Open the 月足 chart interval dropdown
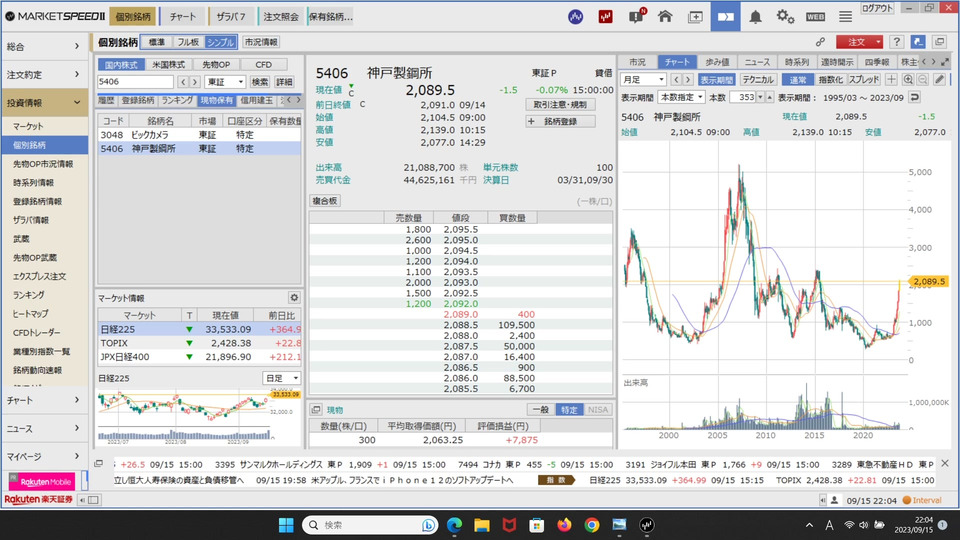This screenshot has width=960, height=540. tap(643, 80)
